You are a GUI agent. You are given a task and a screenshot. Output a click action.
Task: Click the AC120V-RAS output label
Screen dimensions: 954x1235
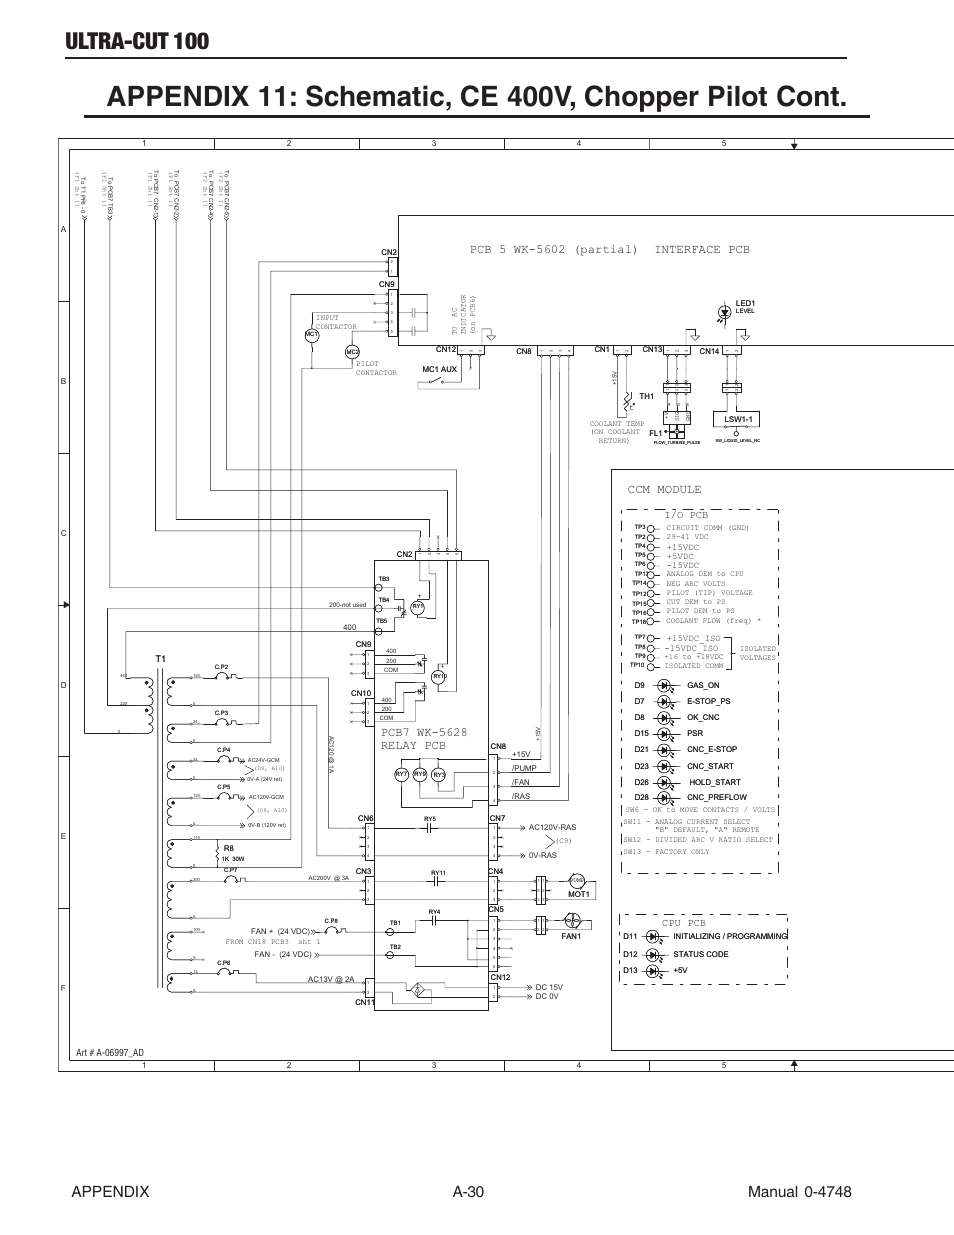pyautogui.click(x=552, y=828)
